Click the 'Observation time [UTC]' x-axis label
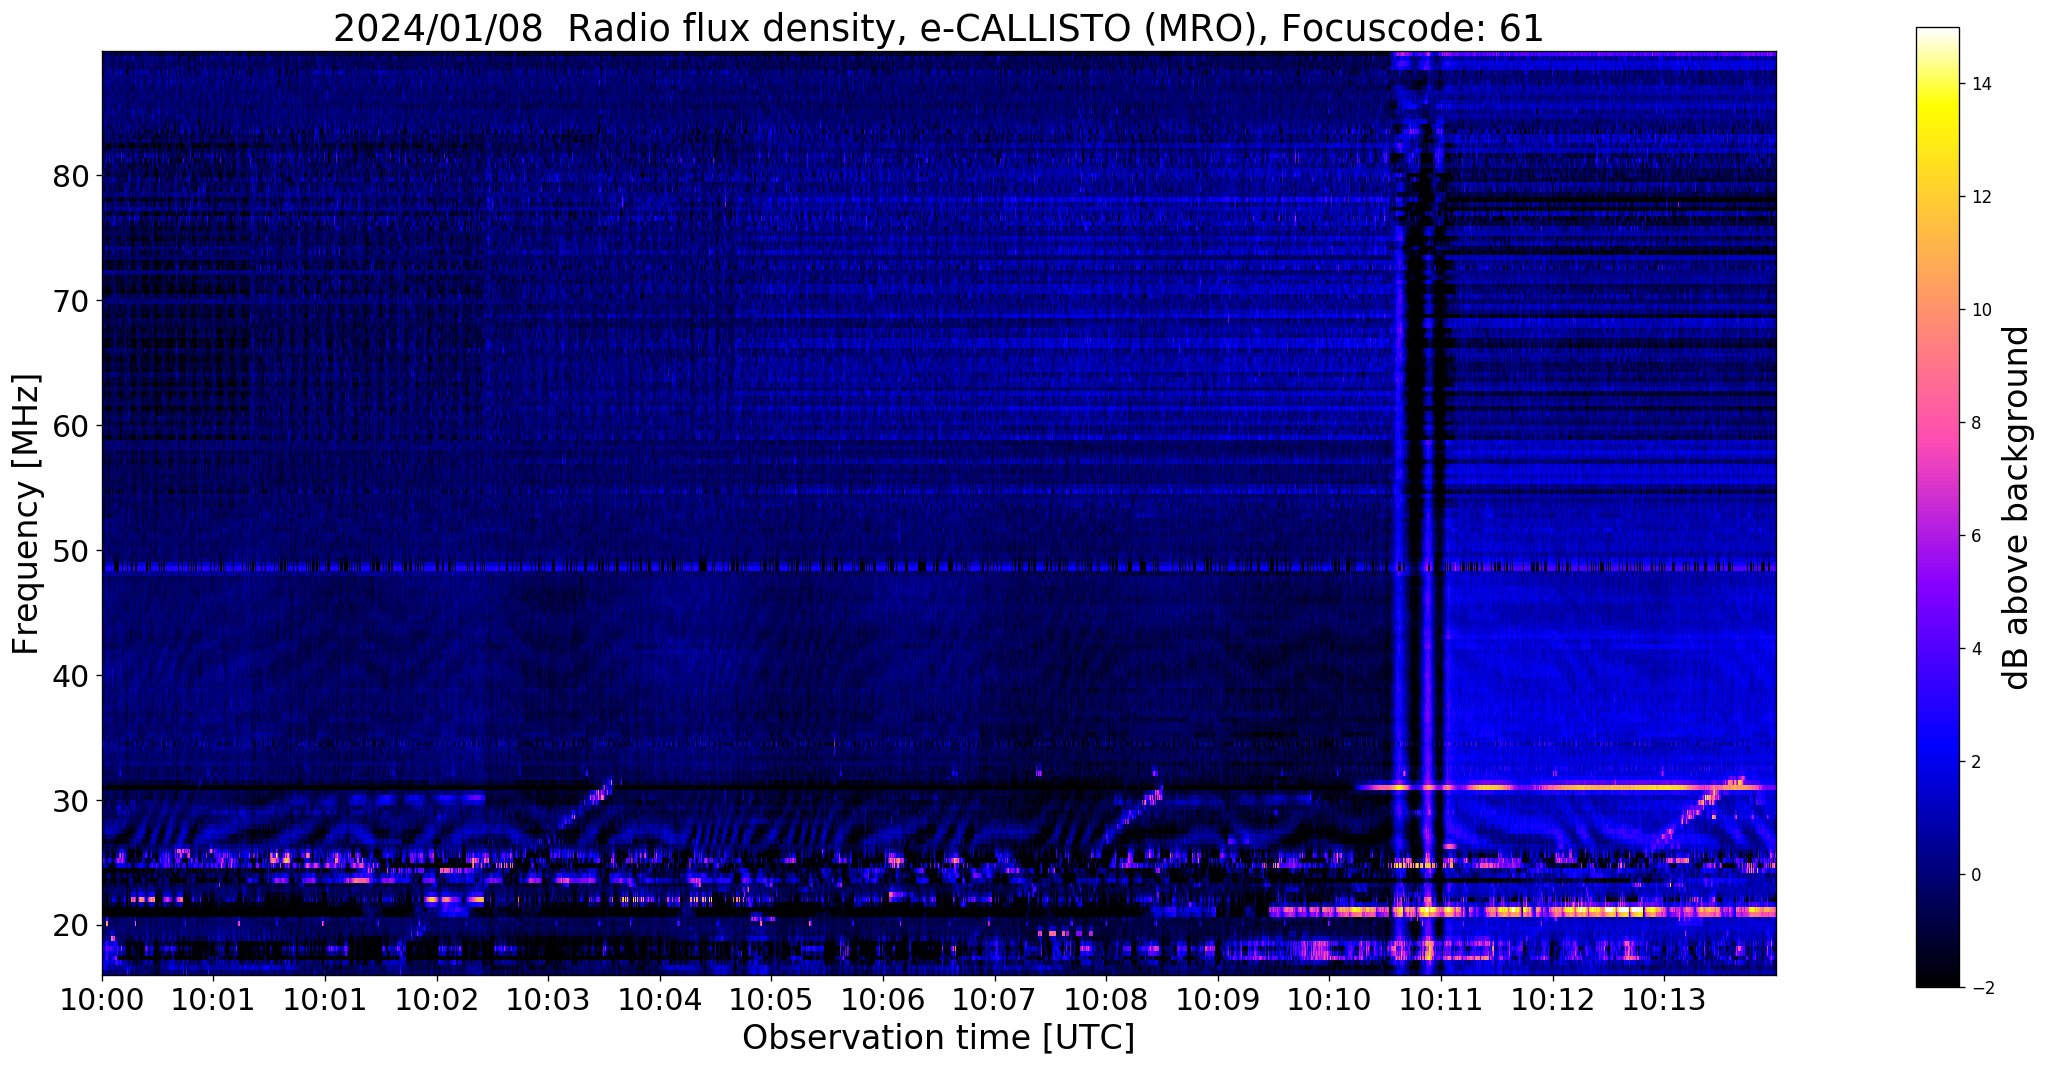The height and width of the screenshot is (1067, 2047). click(938, 1037)
